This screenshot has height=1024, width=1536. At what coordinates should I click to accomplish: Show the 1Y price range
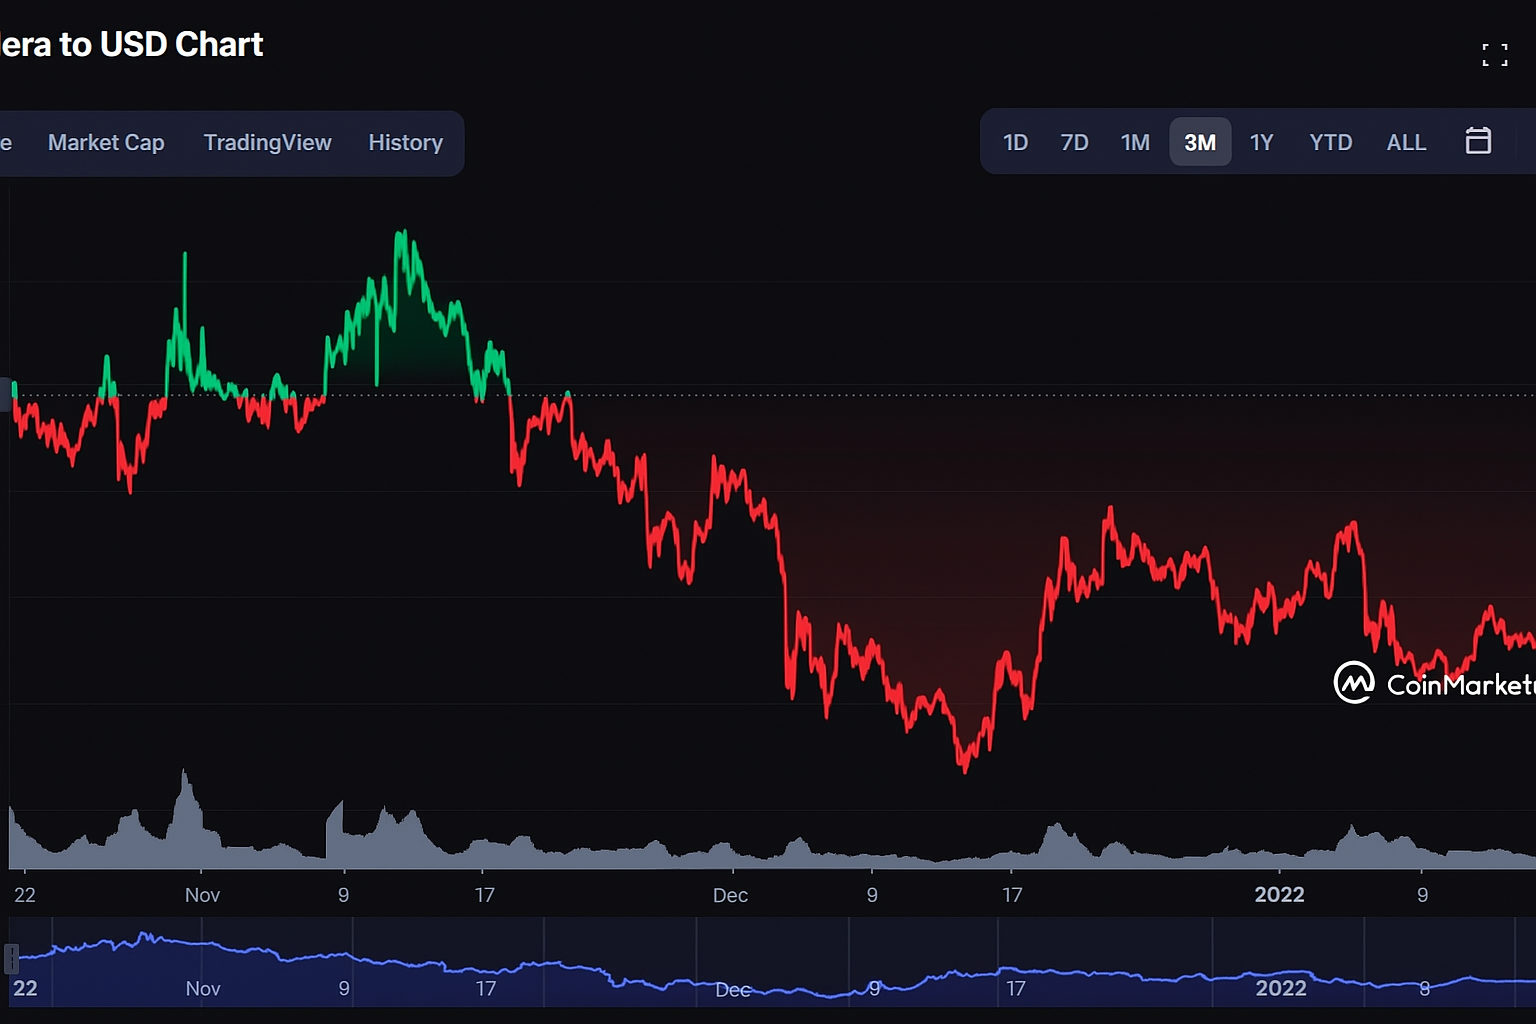(x=1261, y=142)
